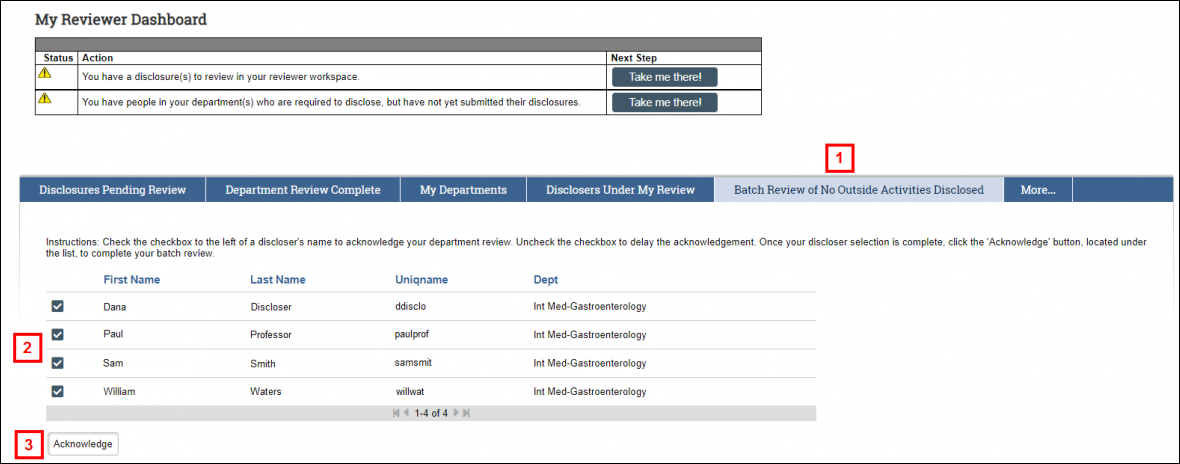Click Dept cell in Dana Discloser's row
The height and width of the screenshot is (464, 1180).
(590, 307)
